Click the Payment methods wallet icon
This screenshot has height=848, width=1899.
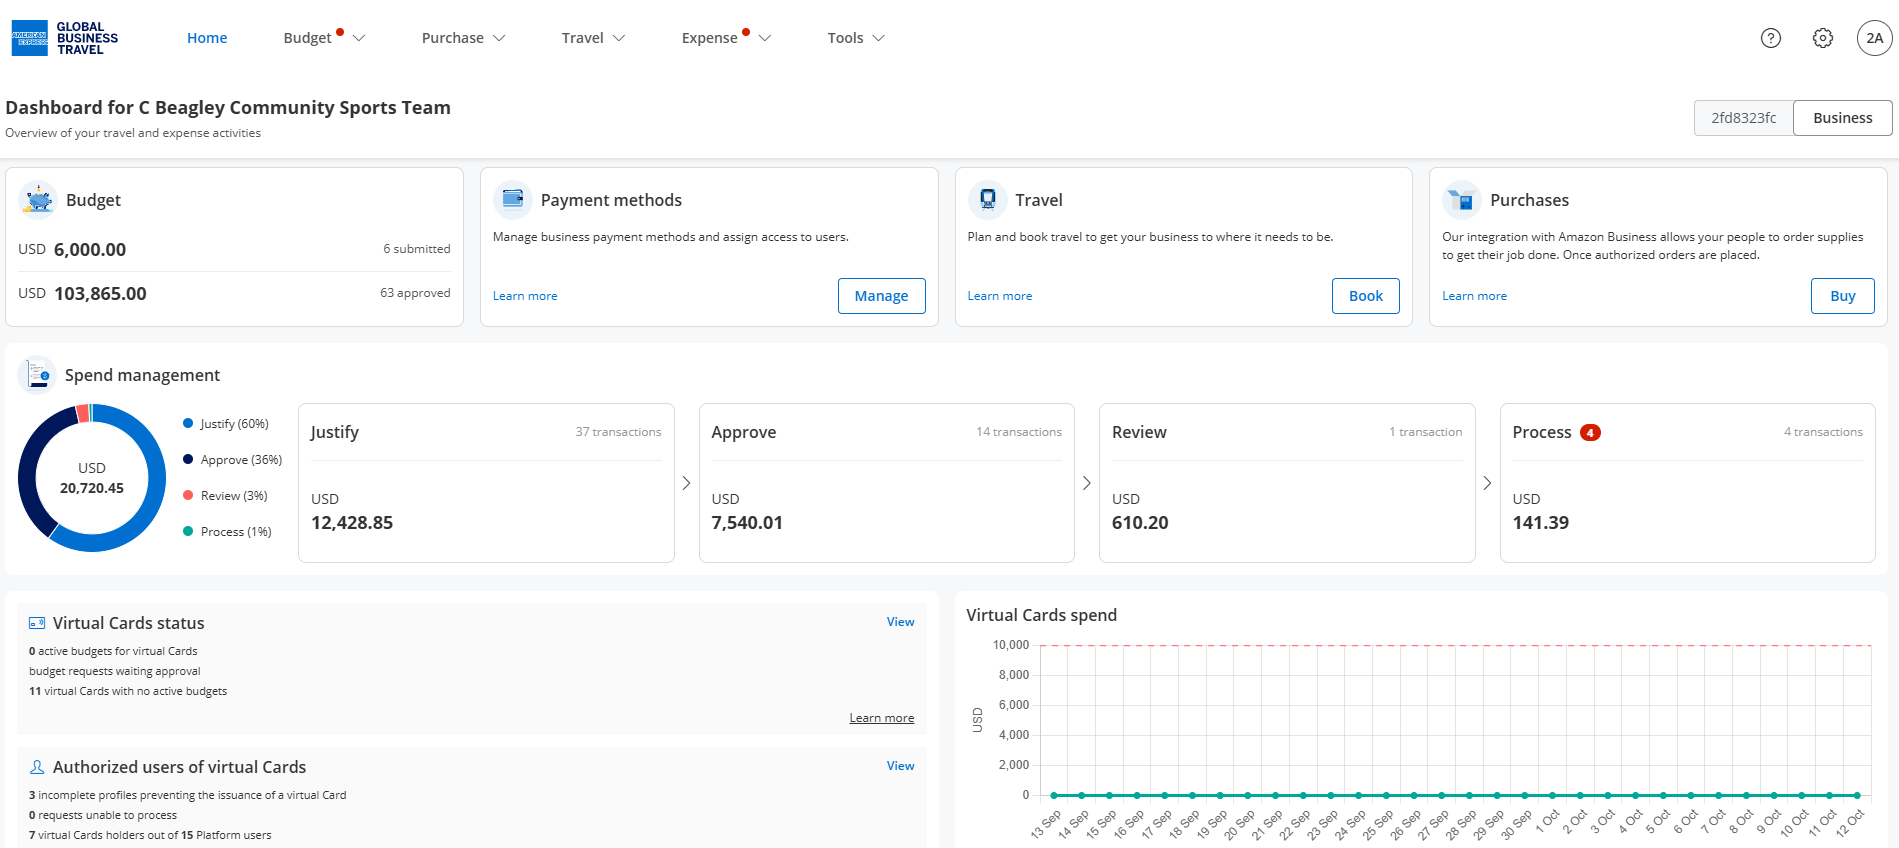pyautogui.click(x=513, y=200)
